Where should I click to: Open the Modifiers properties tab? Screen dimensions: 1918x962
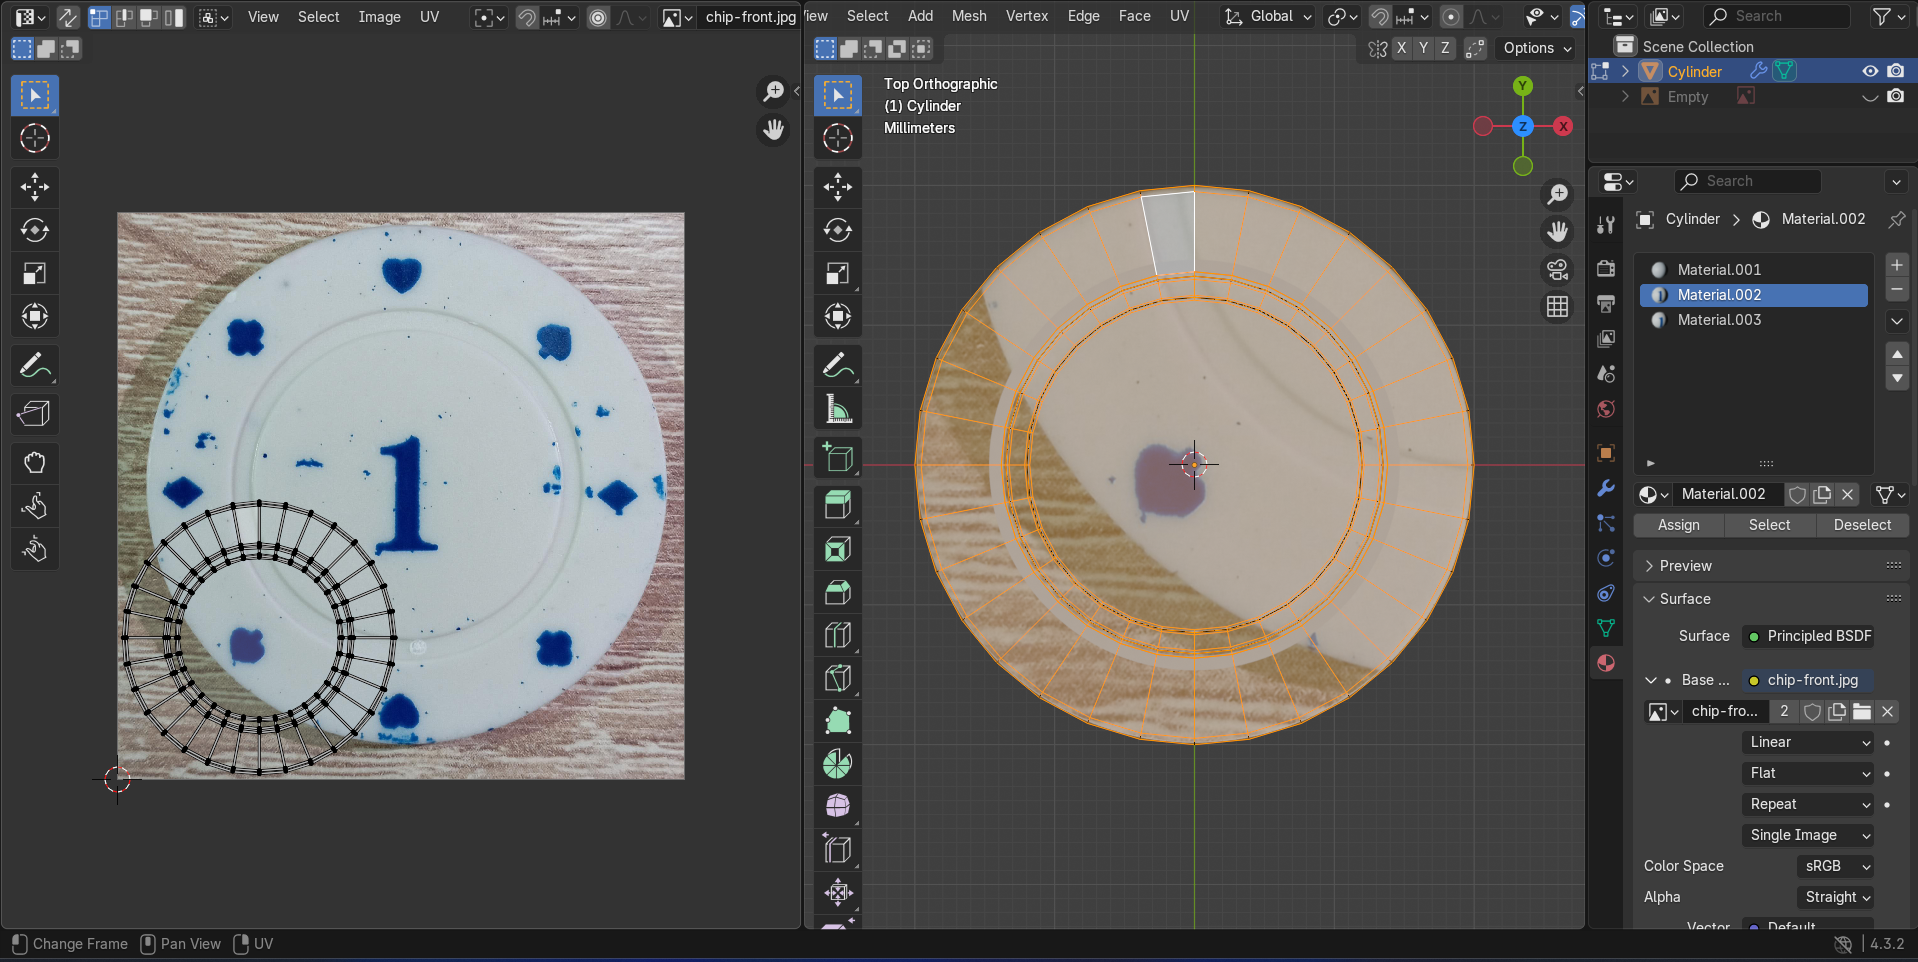[x=1606, y=488]
